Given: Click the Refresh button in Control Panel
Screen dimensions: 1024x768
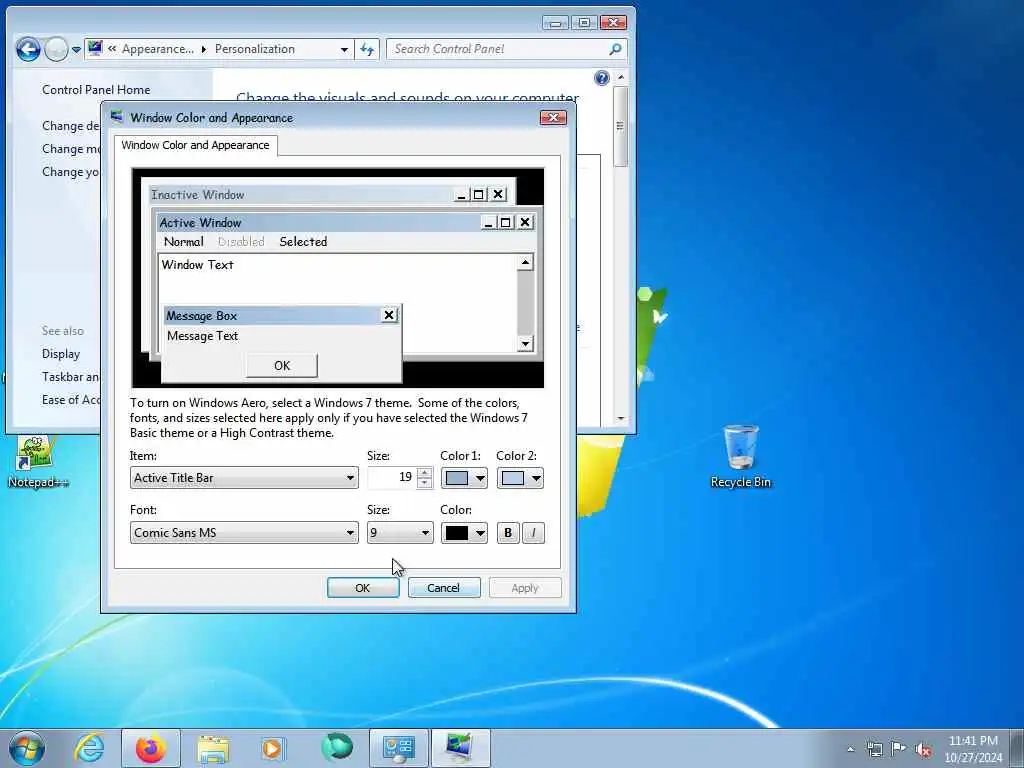Looking at the screenshot, I should [367, 49].
